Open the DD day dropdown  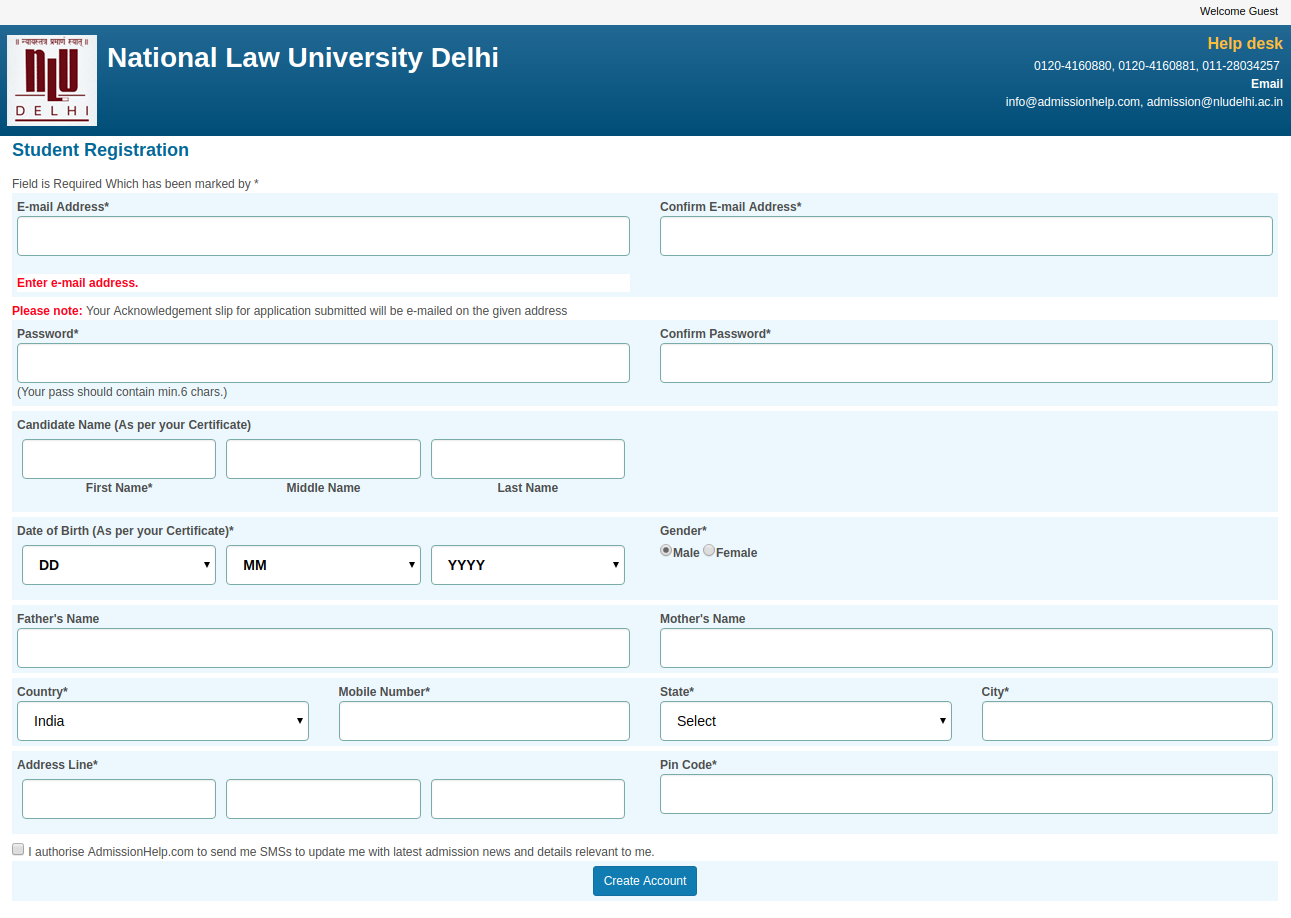coord(118,565)
